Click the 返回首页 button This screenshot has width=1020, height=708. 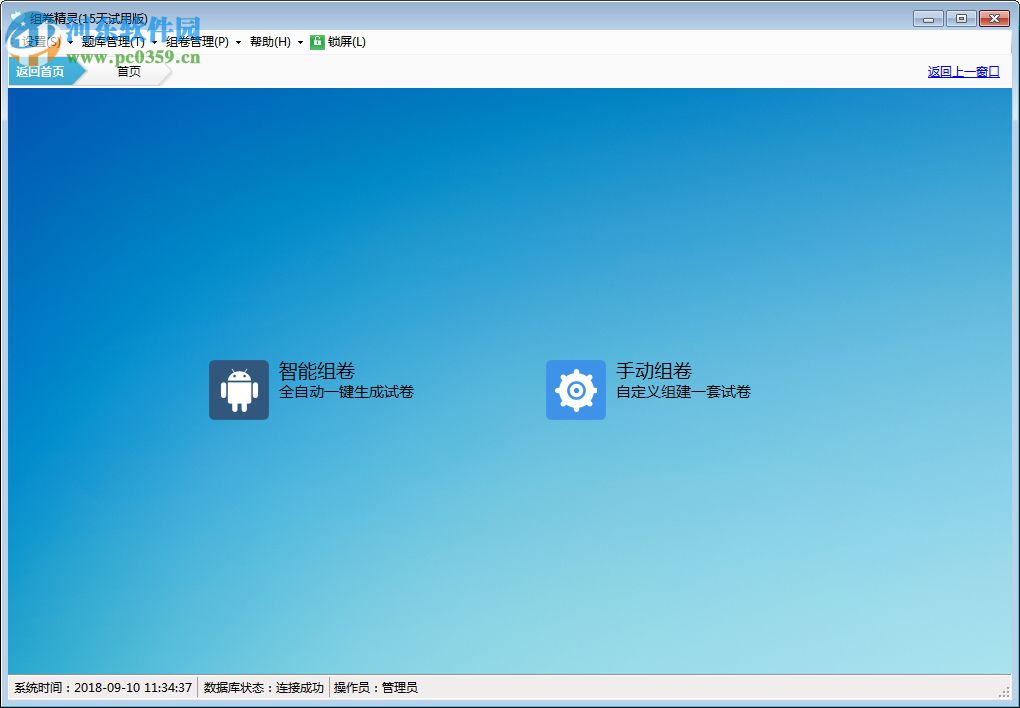pyautogui.click(x=42, y=71)
